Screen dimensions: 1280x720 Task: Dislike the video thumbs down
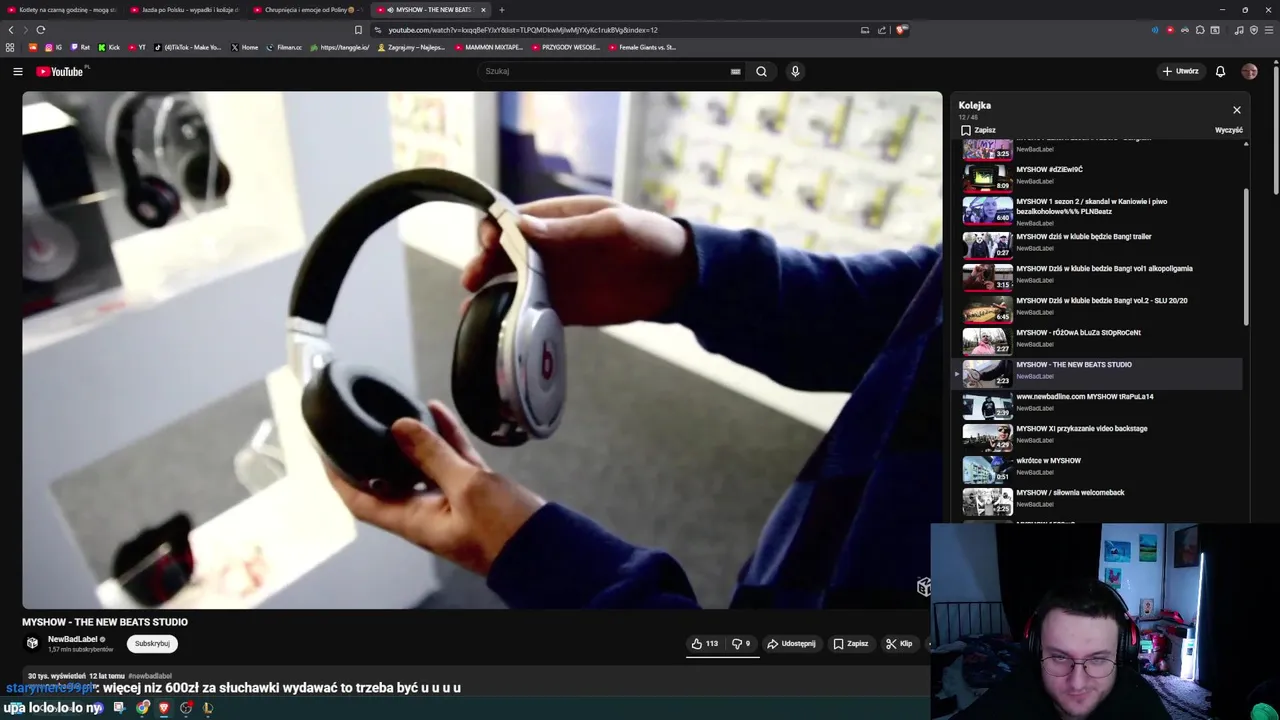click(x=741, y=643)
